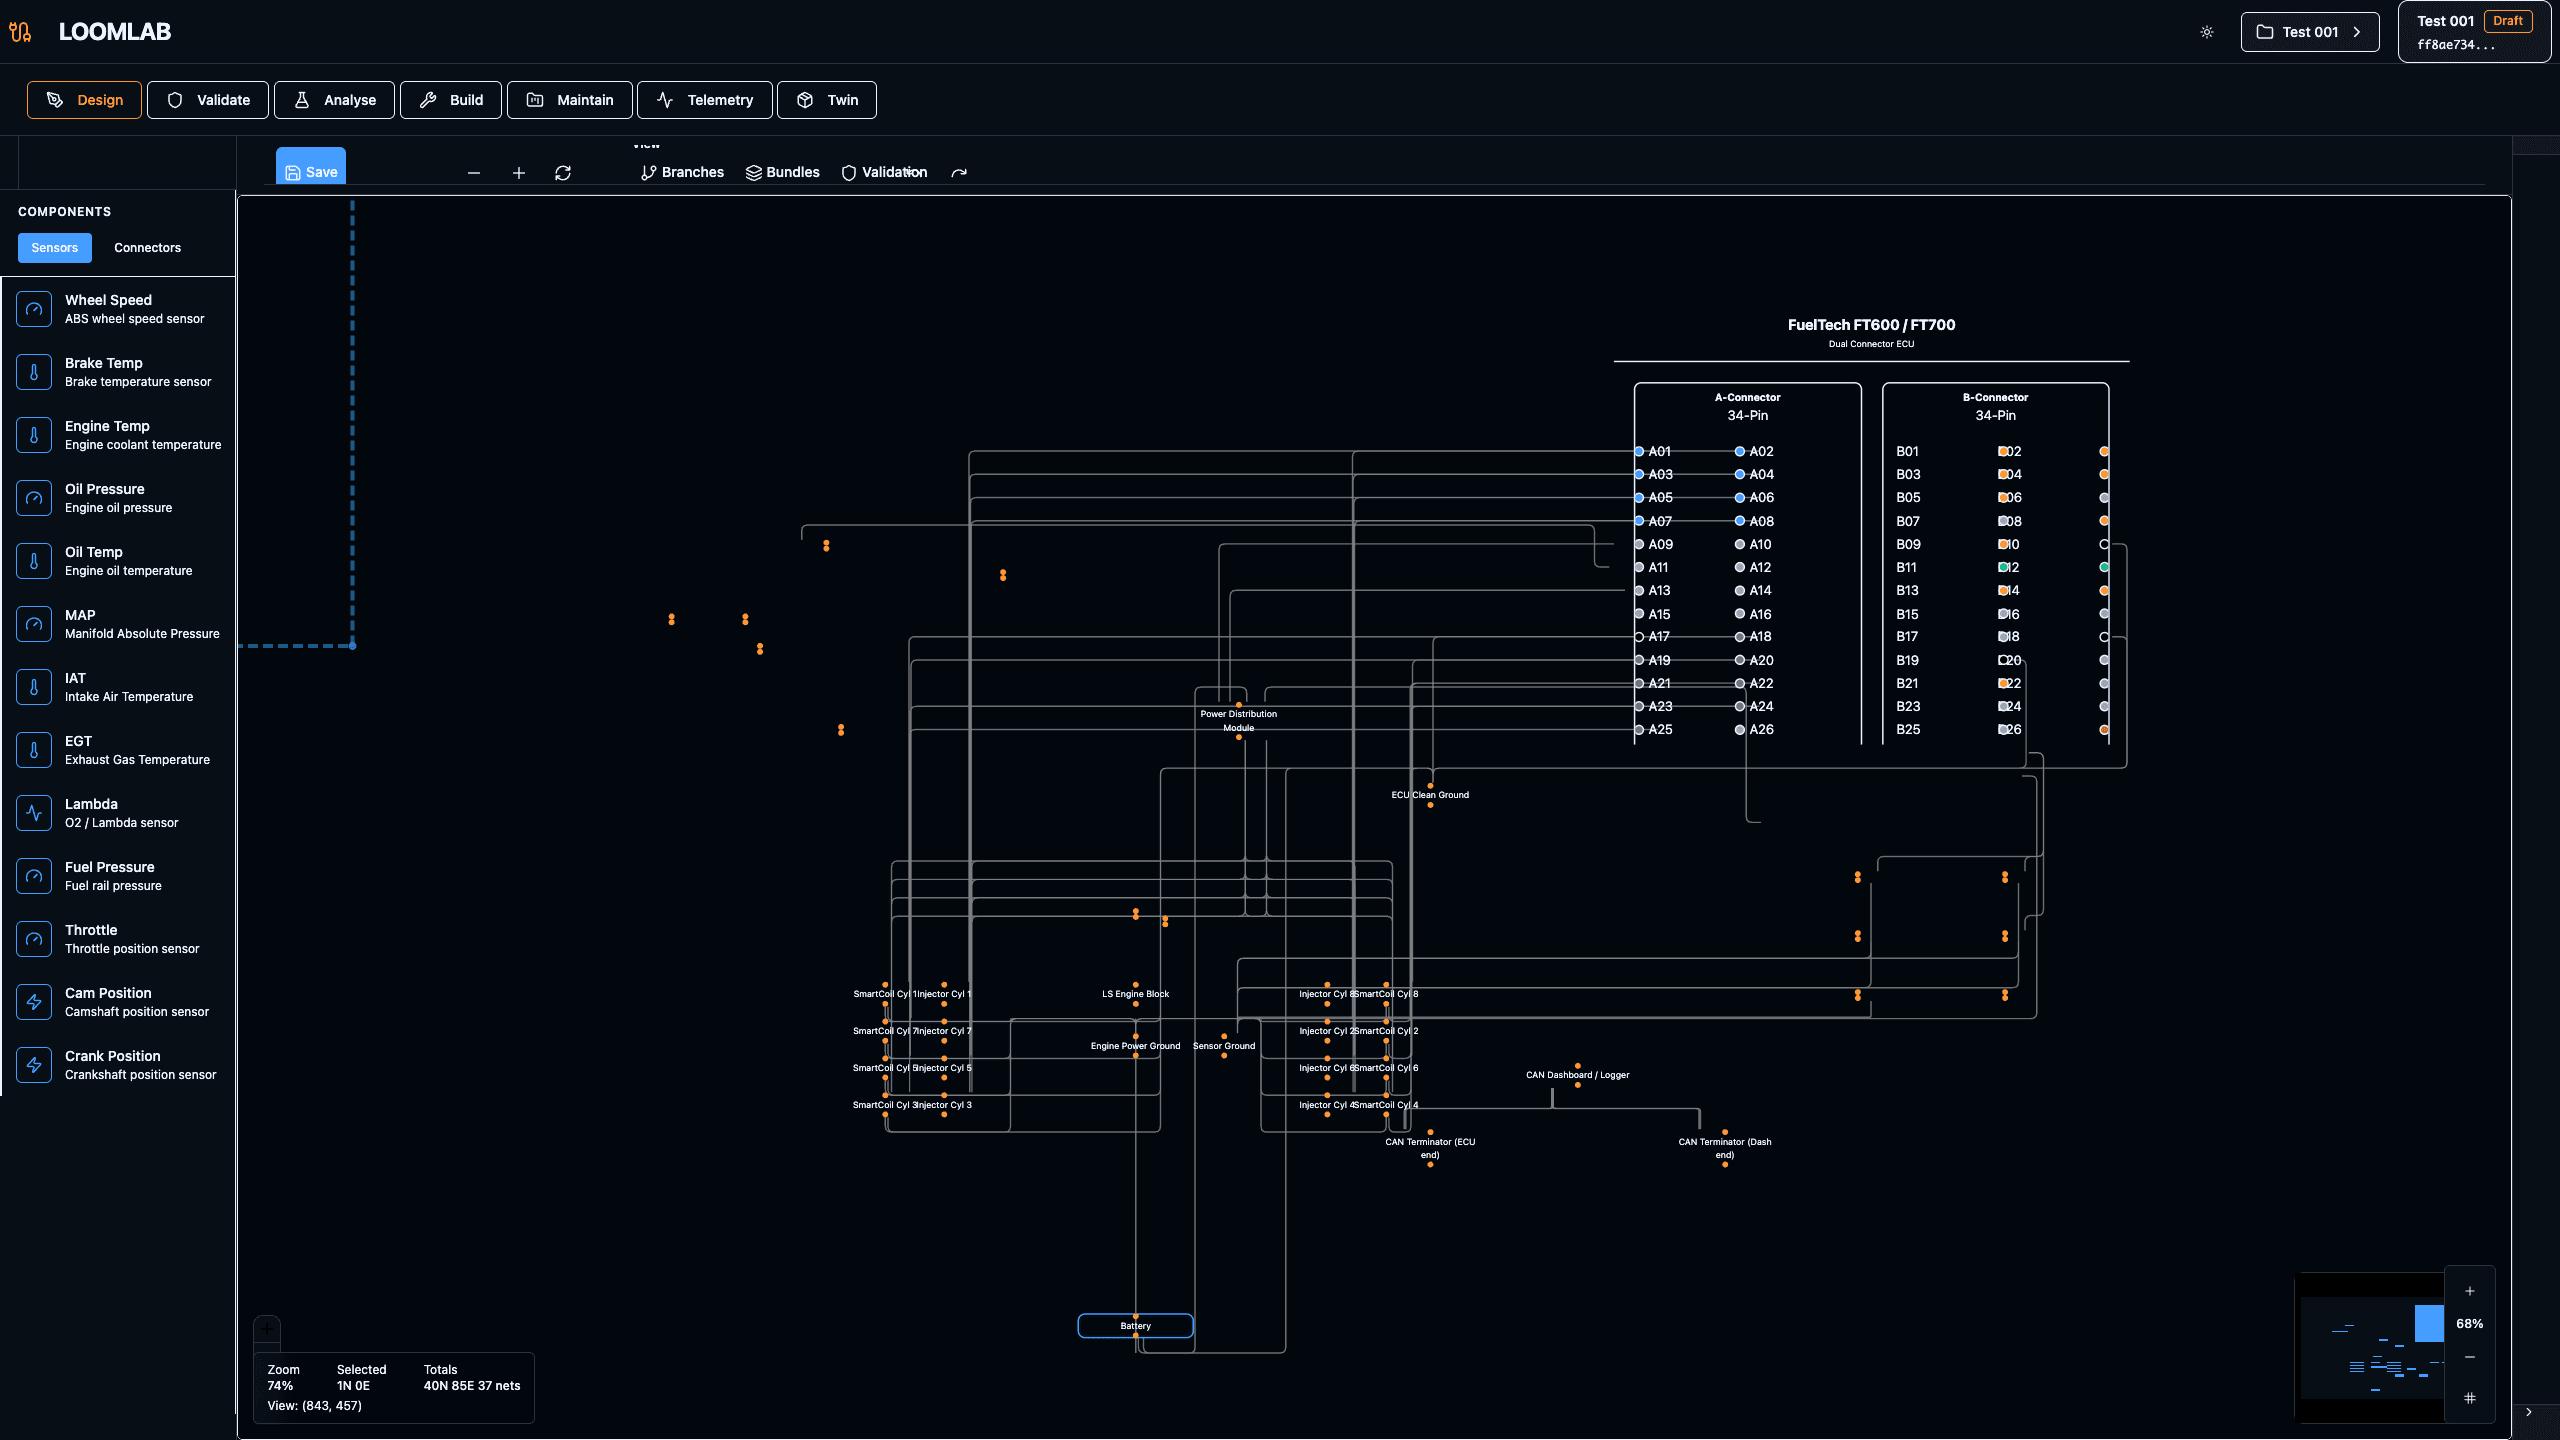Screen dimensions: 2560x1440
Task: Switch to the Validate tab
Action: (x=207, y=99)
